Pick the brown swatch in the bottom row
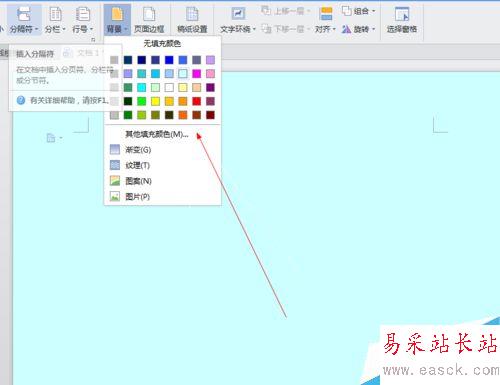 point(196,115)
